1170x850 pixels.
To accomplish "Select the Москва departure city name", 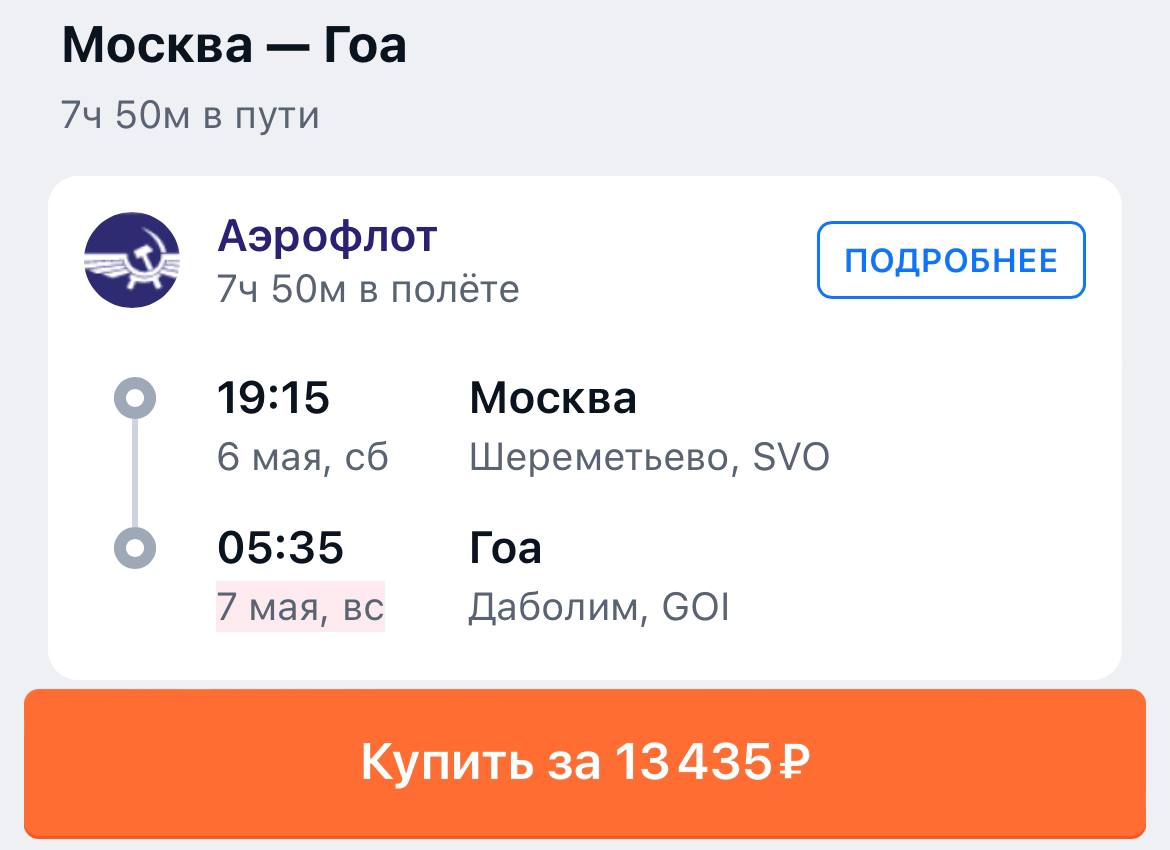I will tap(553, 398).
